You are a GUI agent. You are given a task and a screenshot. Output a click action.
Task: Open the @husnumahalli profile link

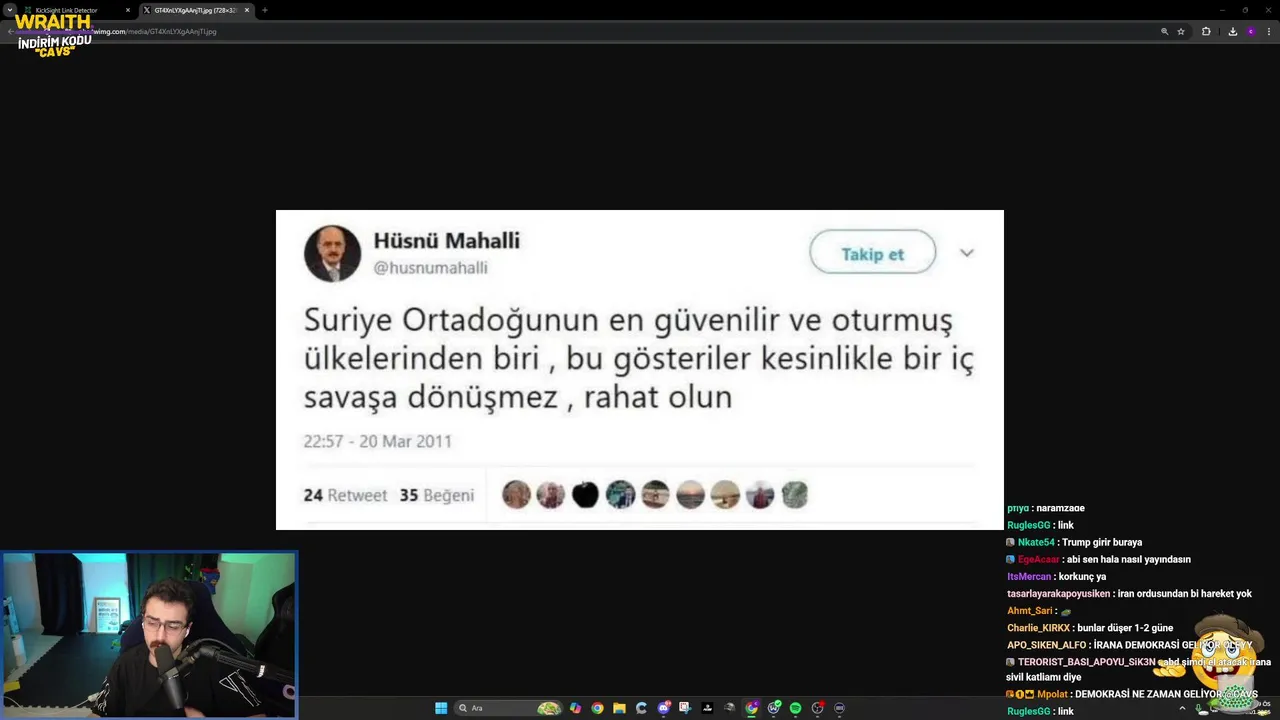pos(431,268)
